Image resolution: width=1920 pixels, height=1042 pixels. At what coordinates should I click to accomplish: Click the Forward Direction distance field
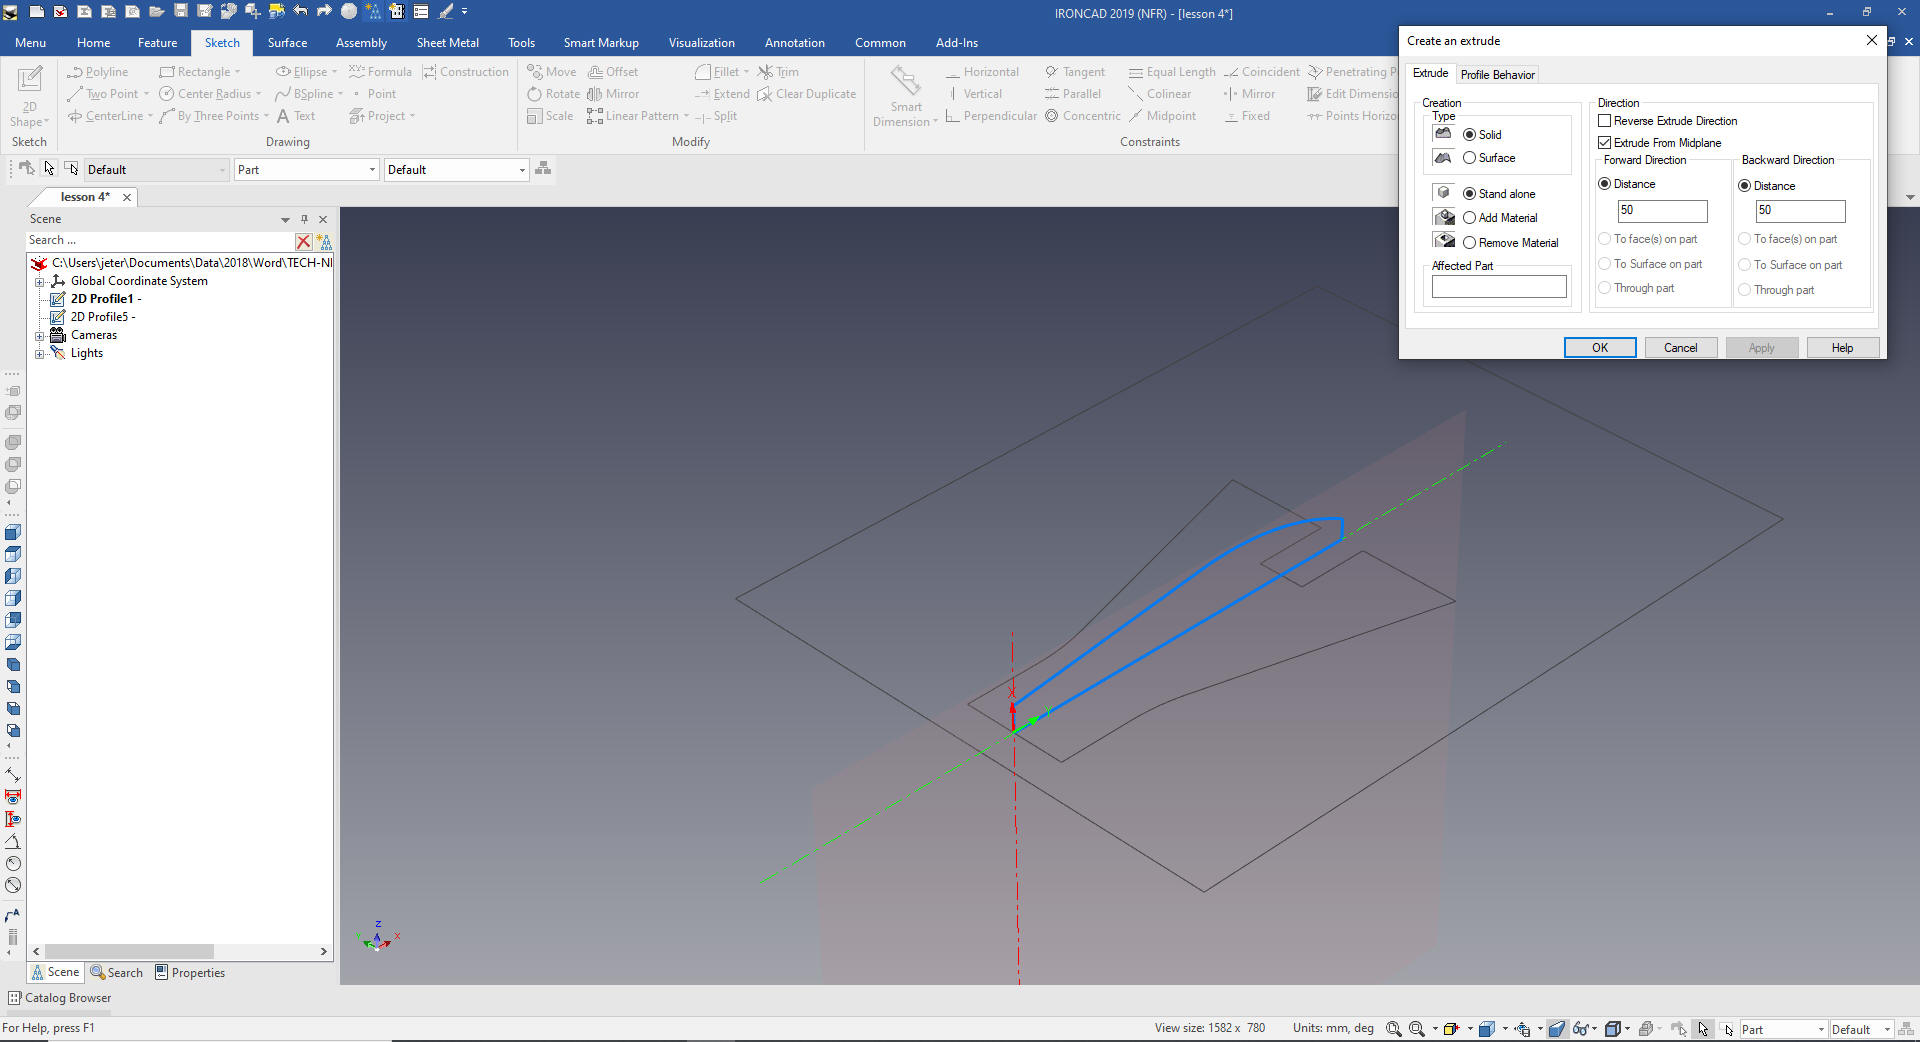point(1662,211)
